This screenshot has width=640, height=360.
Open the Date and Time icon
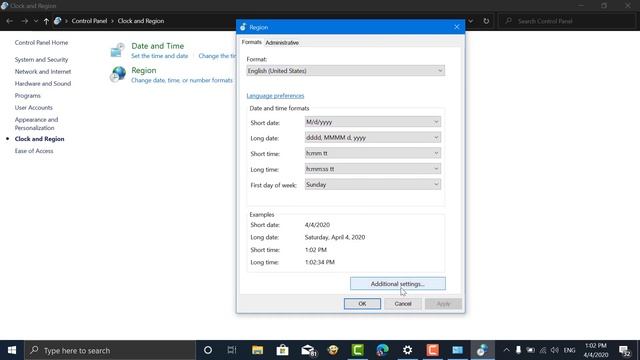[118, 50]
